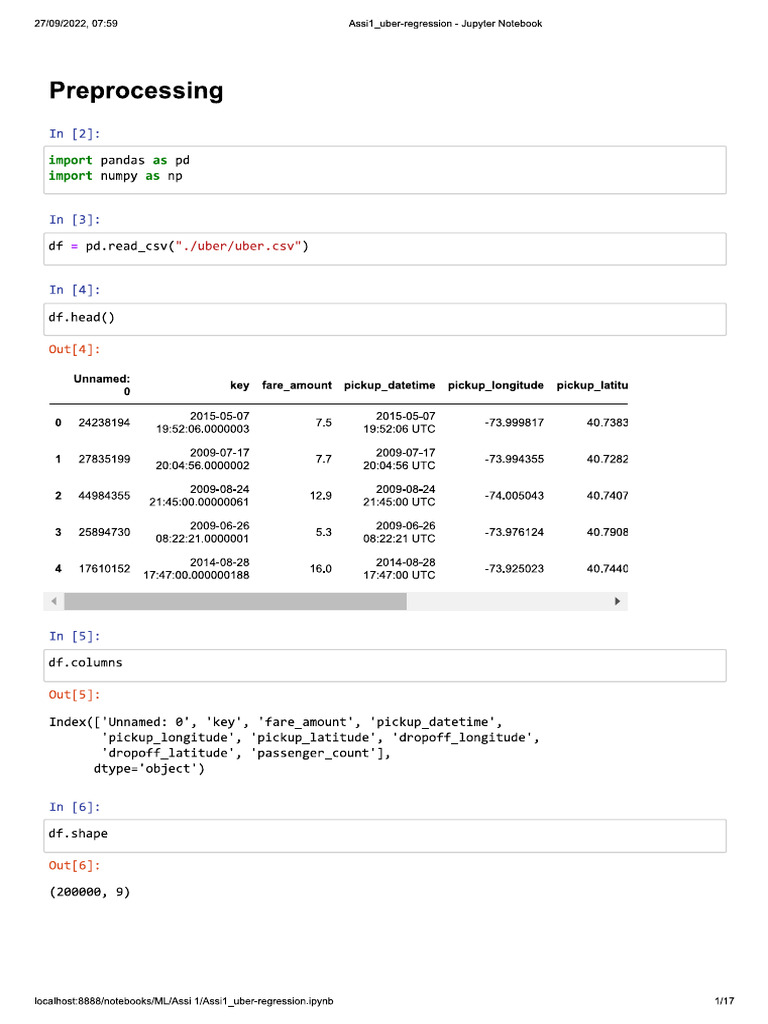The width and height of the screenshot is (768, 1024).
Task: Click the Index column list output
Action: [x=295, y=745]
